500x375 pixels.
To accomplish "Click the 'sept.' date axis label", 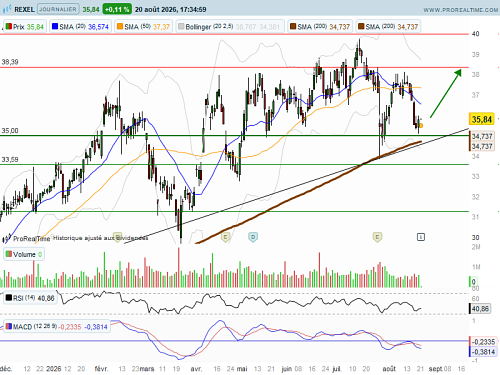I will [436, 369].
